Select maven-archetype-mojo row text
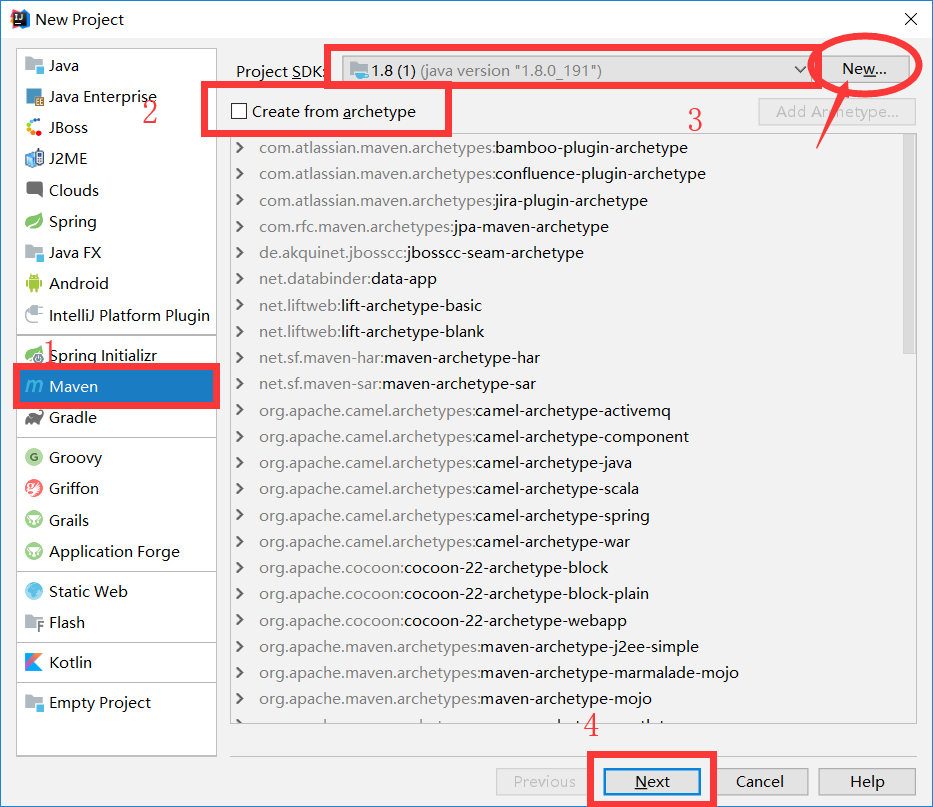Image resolution: width=933 pixels, height=807 pixels. [x=455, y=699]
